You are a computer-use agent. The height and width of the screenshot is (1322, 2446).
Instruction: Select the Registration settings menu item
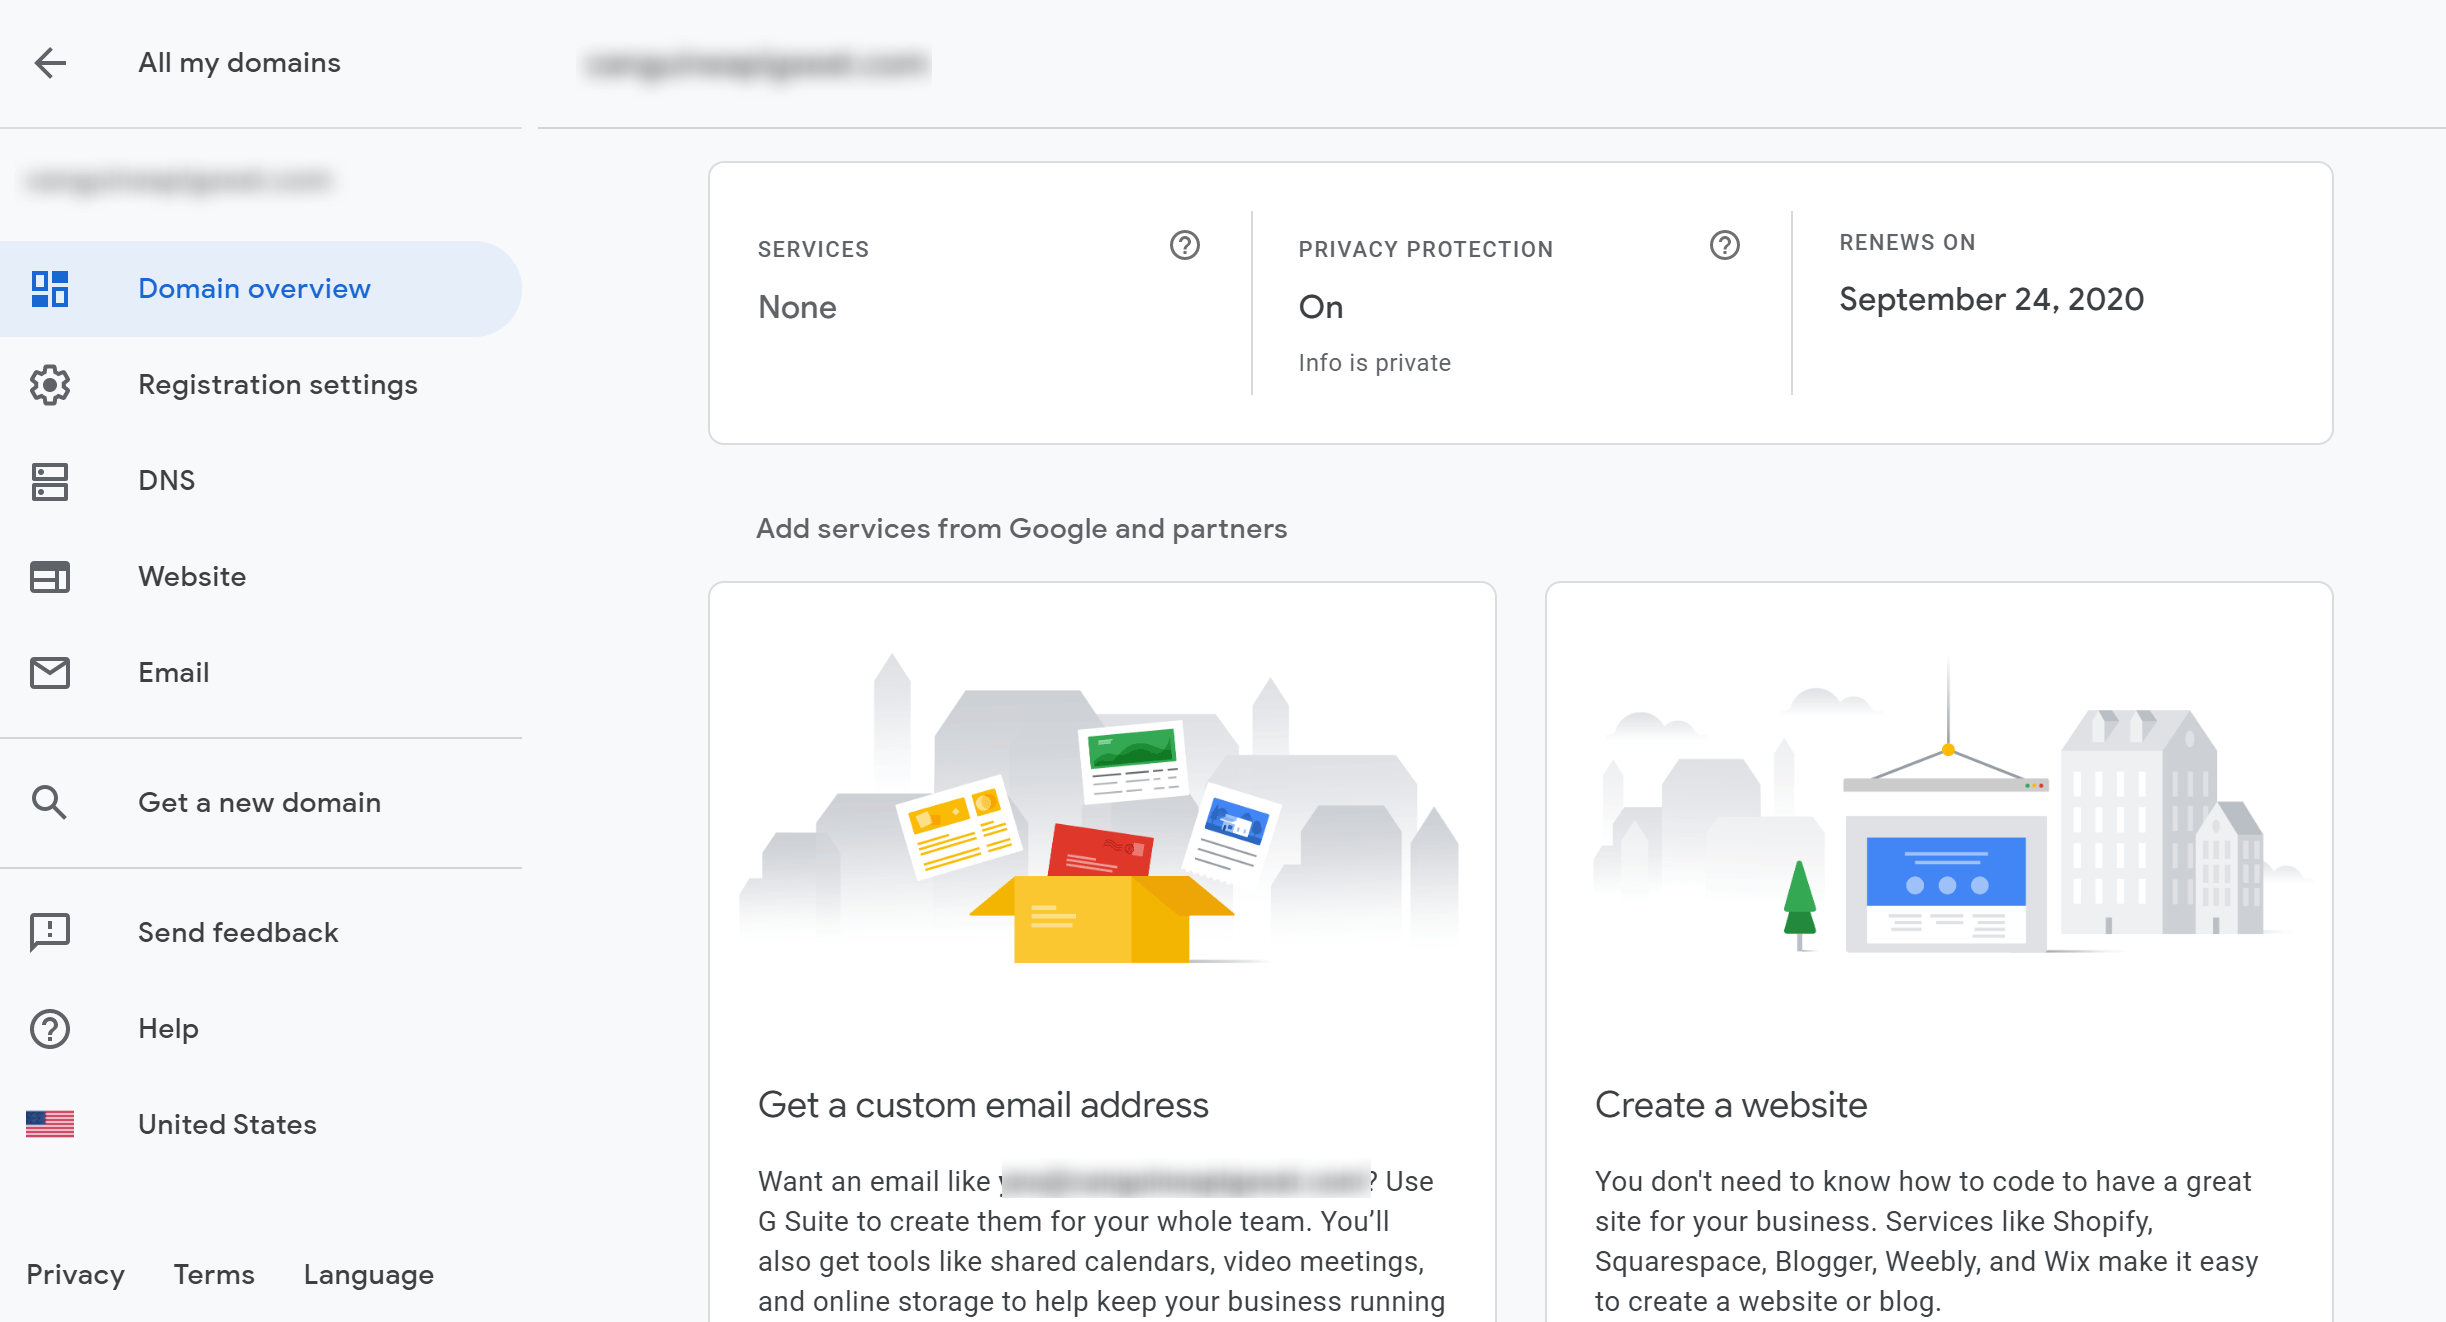point(277,384)
